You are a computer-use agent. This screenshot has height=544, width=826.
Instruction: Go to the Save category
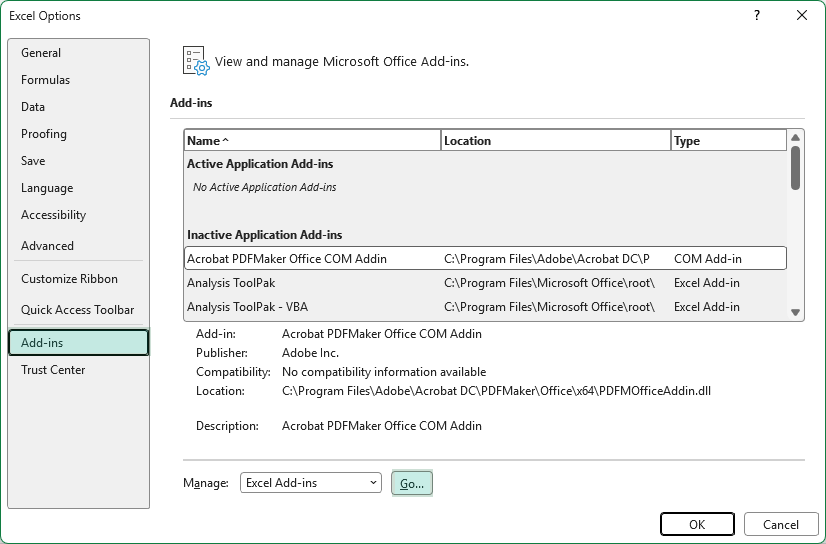78,161
